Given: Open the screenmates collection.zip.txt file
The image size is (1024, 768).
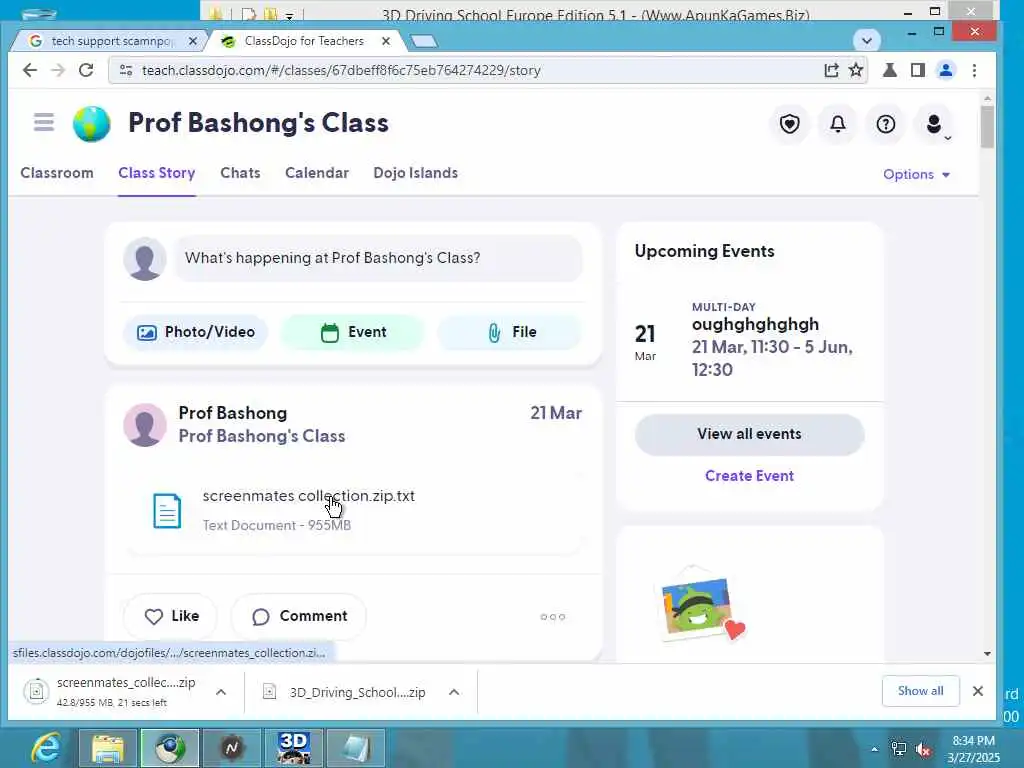Looking at the screenshot, I should coord(308,496).
